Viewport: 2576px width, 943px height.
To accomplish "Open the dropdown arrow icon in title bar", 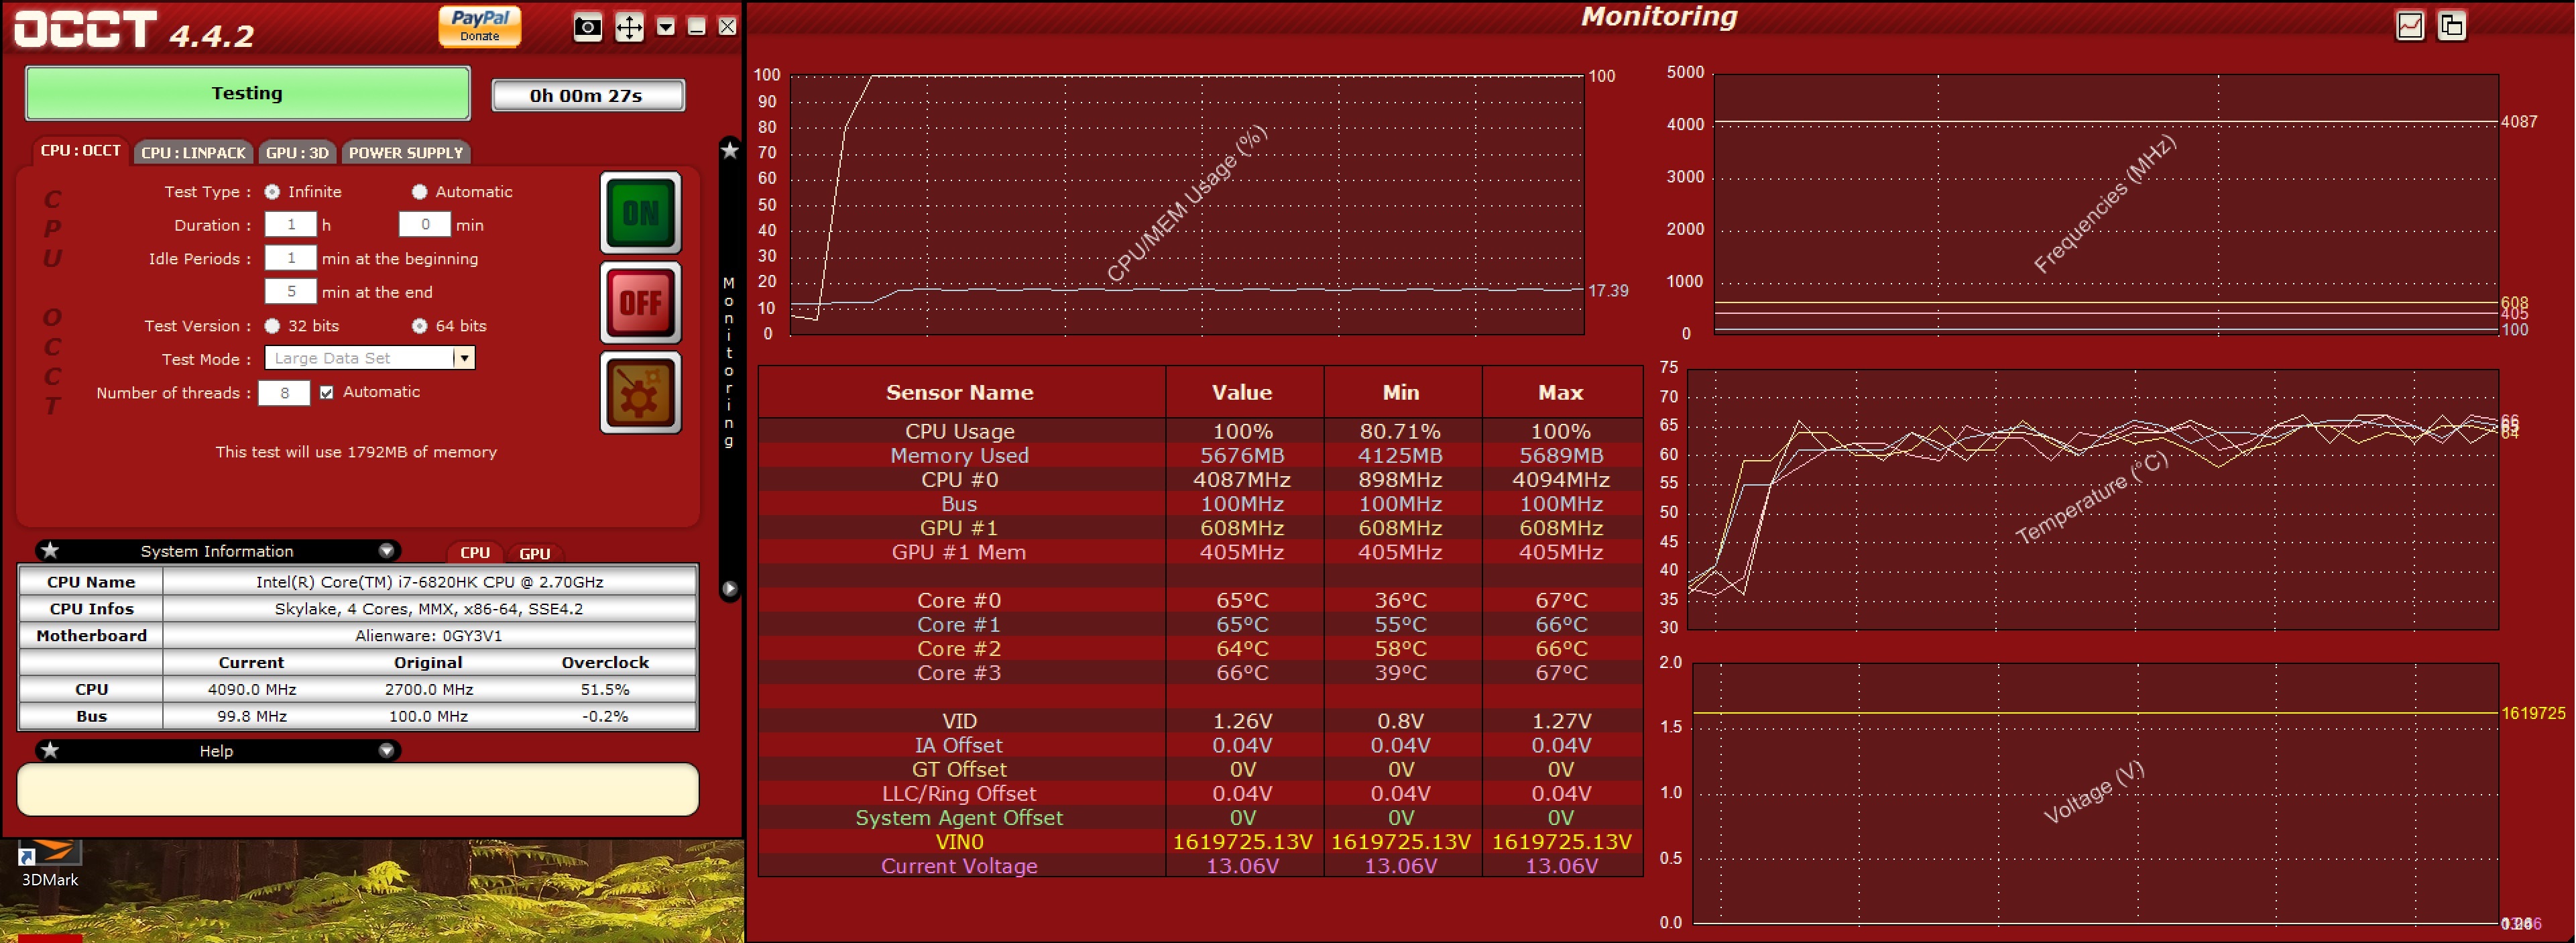I will [x=666, y=27].
